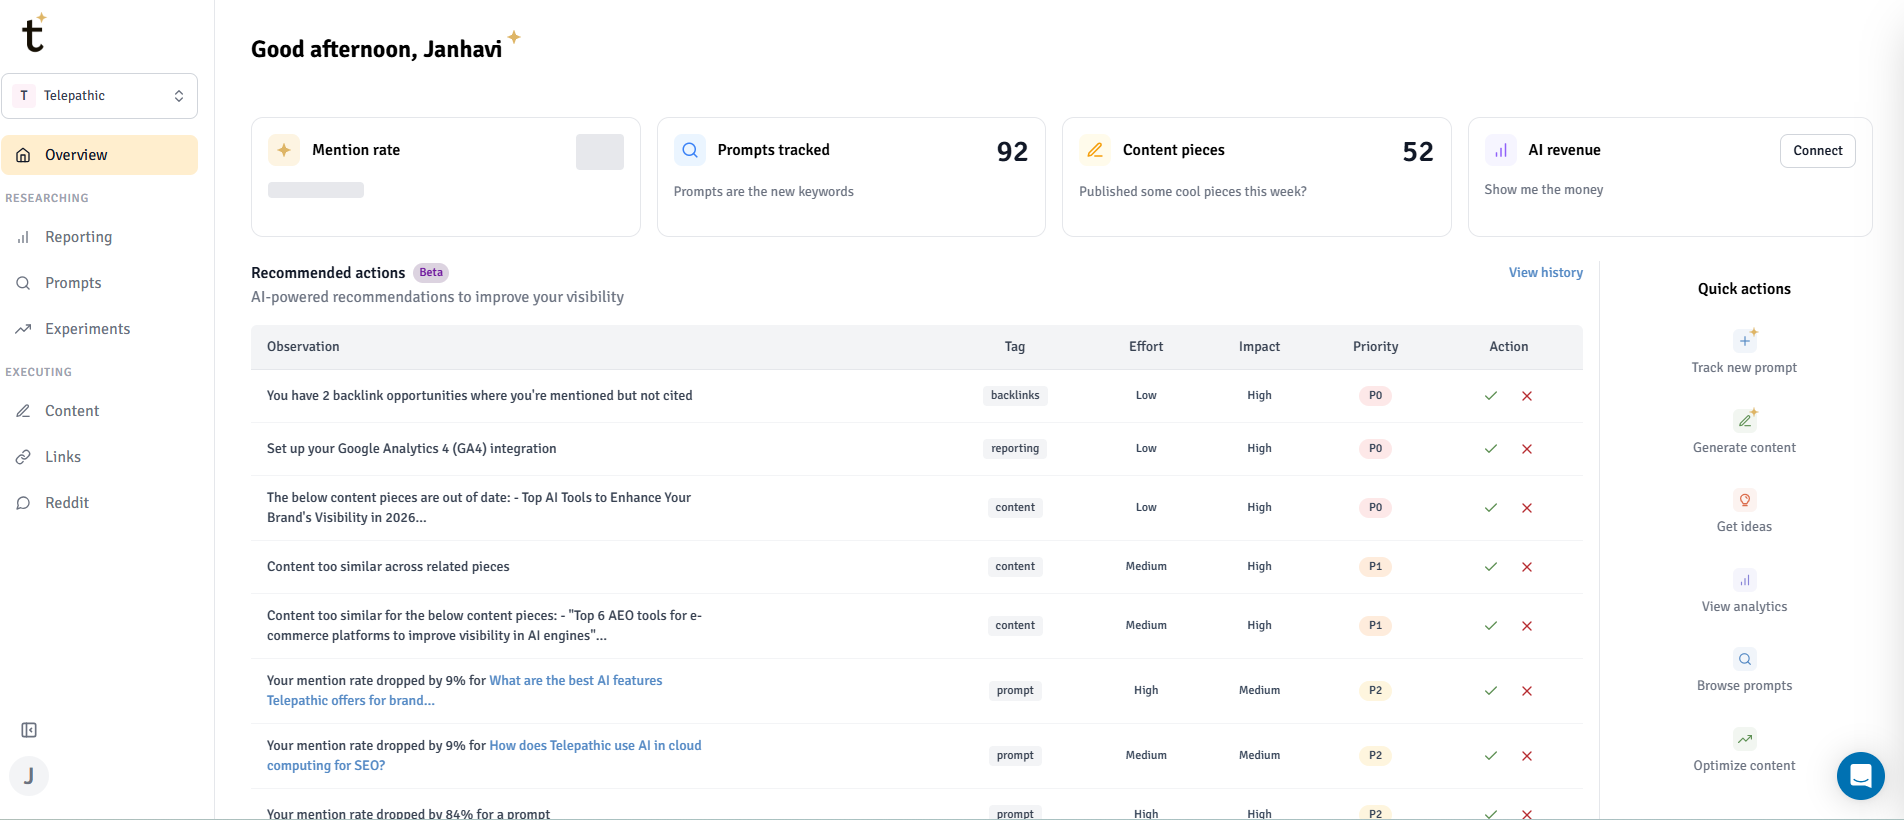Click the Connect button for AI revenue

tap(1817, 151)
